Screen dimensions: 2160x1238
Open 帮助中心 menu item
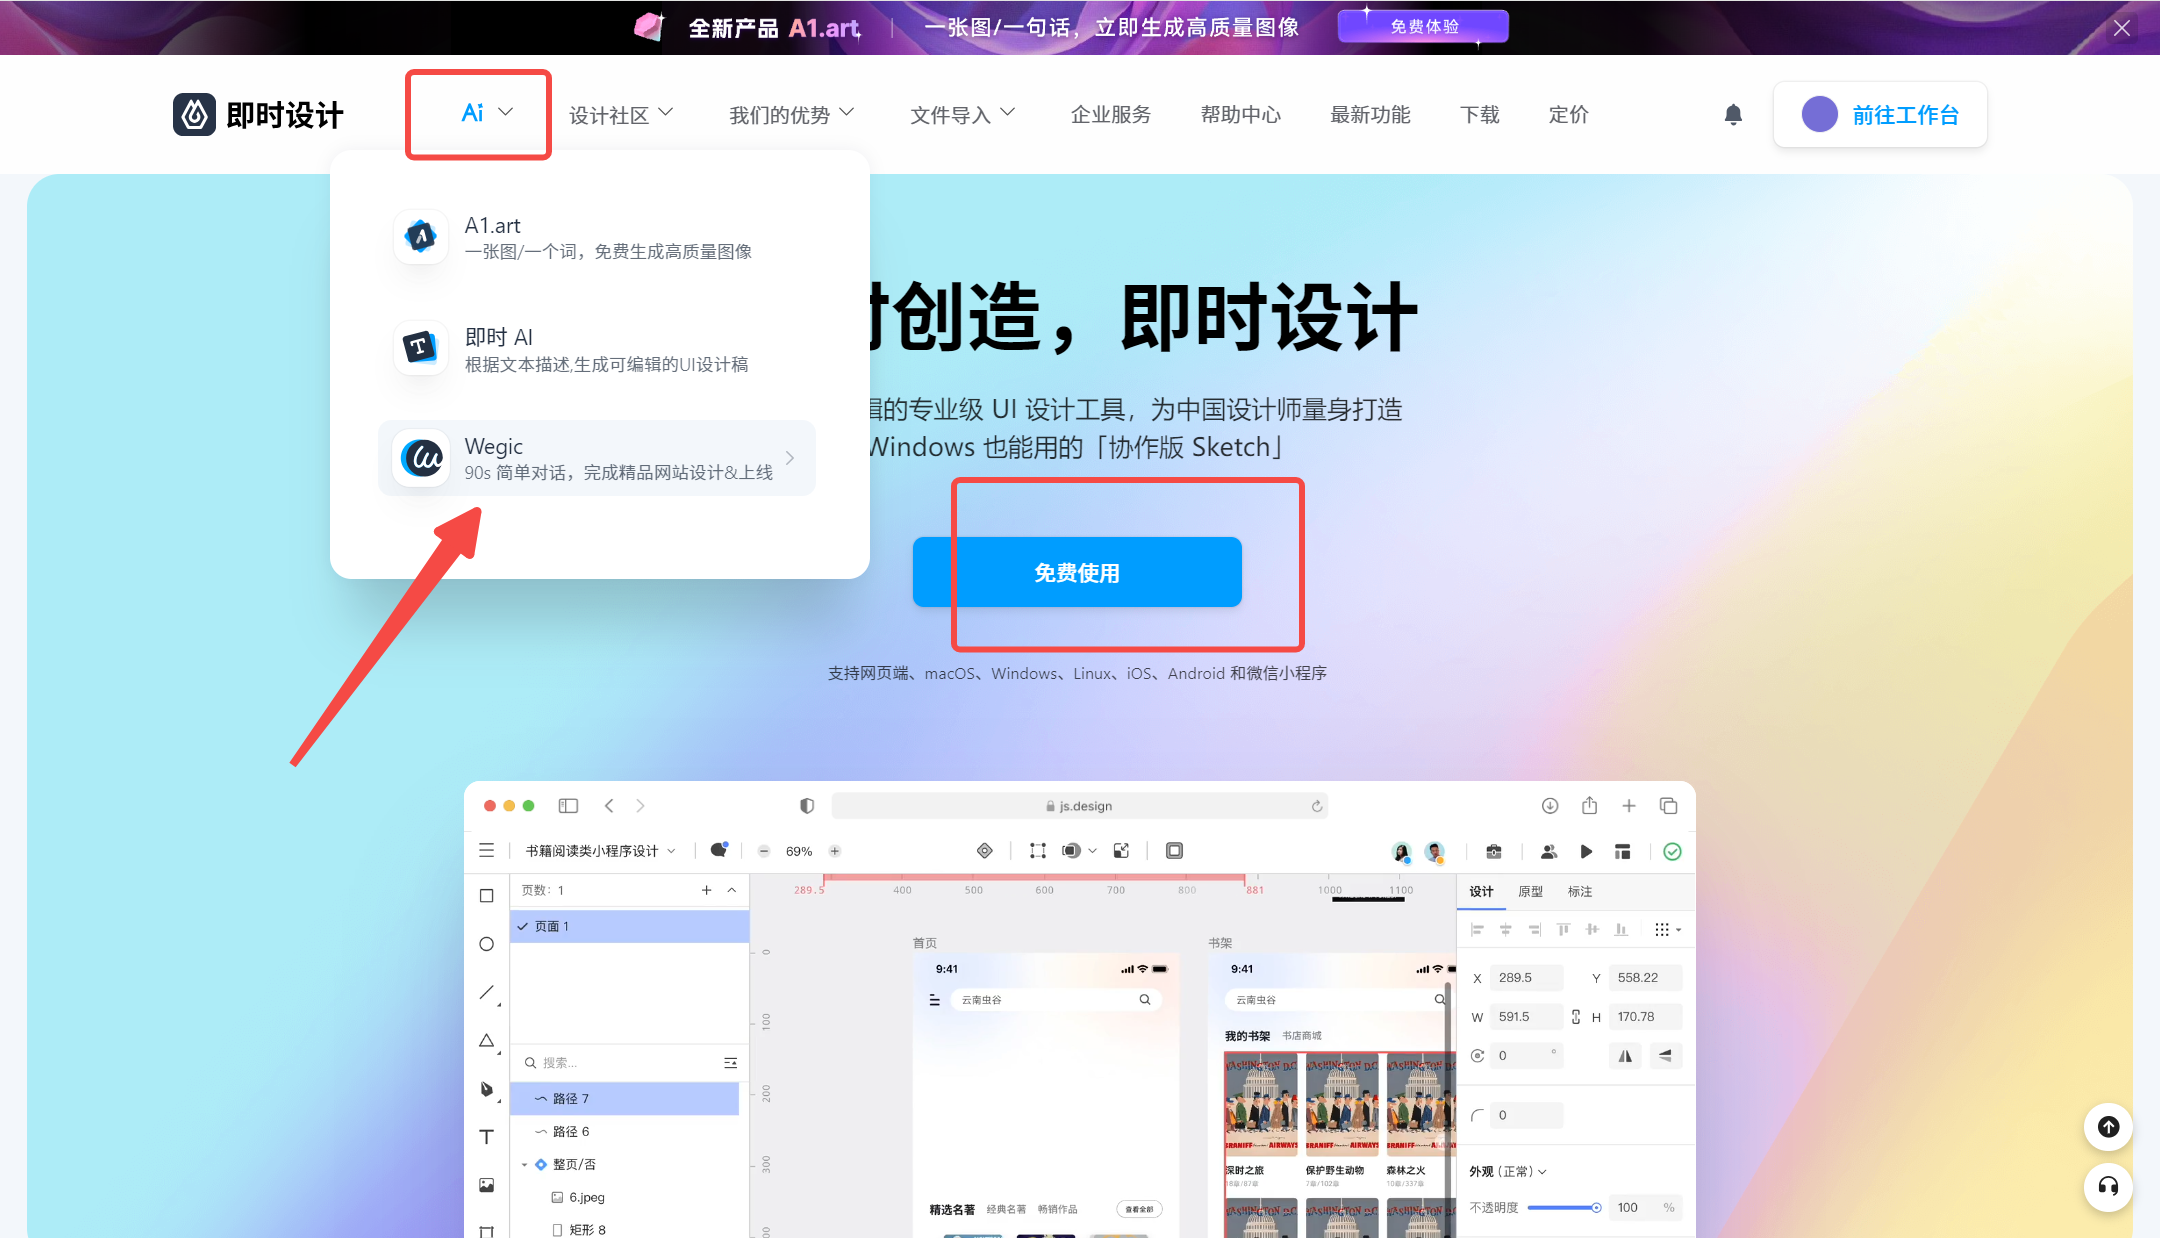[x=1240, y=114]
